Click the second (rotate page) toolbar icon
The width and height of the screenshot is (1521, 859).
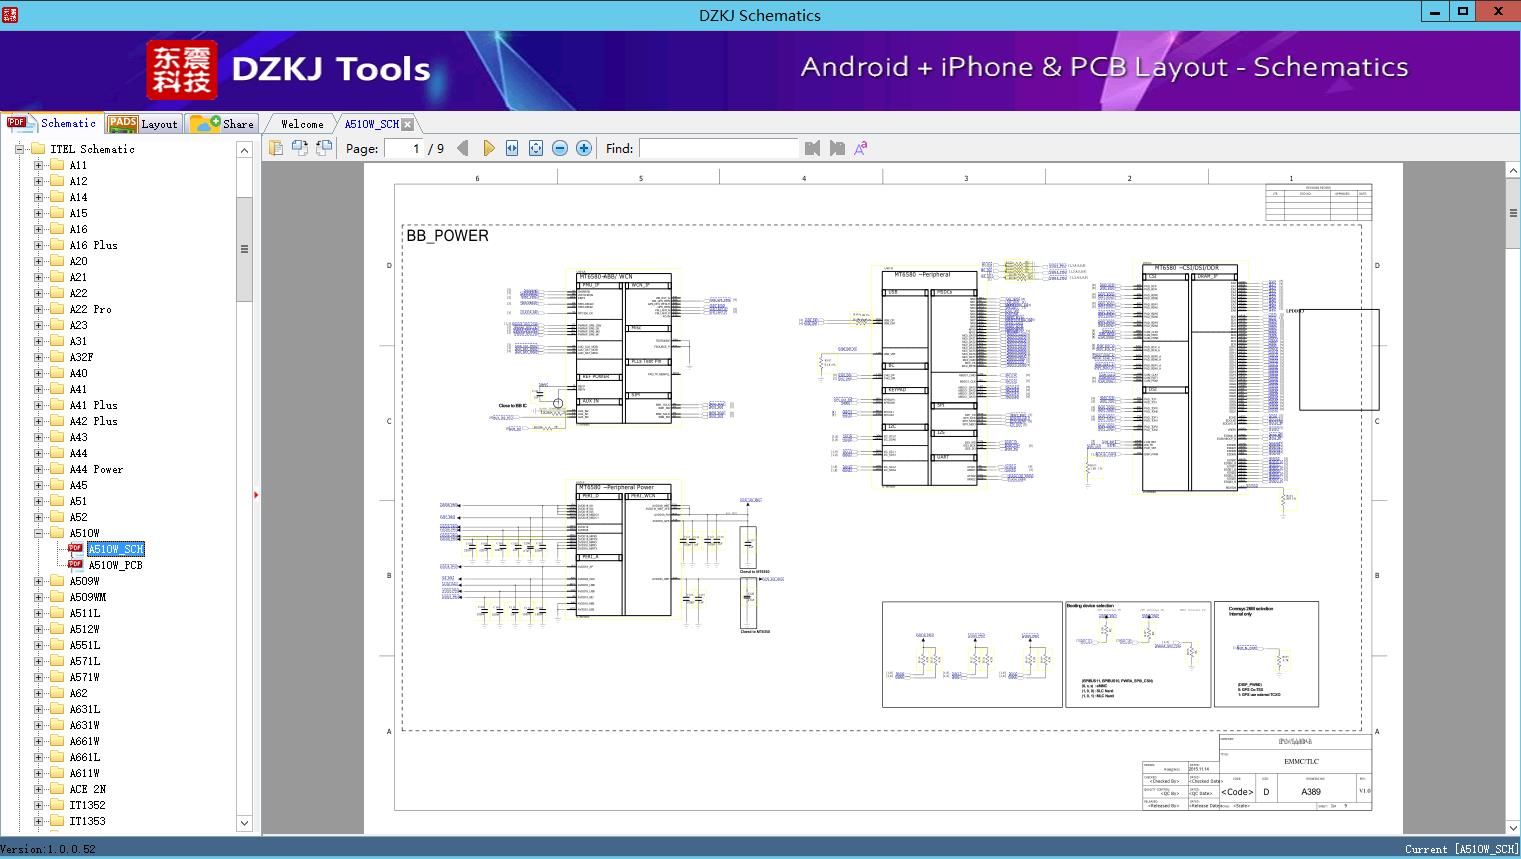tap(300, 148)
